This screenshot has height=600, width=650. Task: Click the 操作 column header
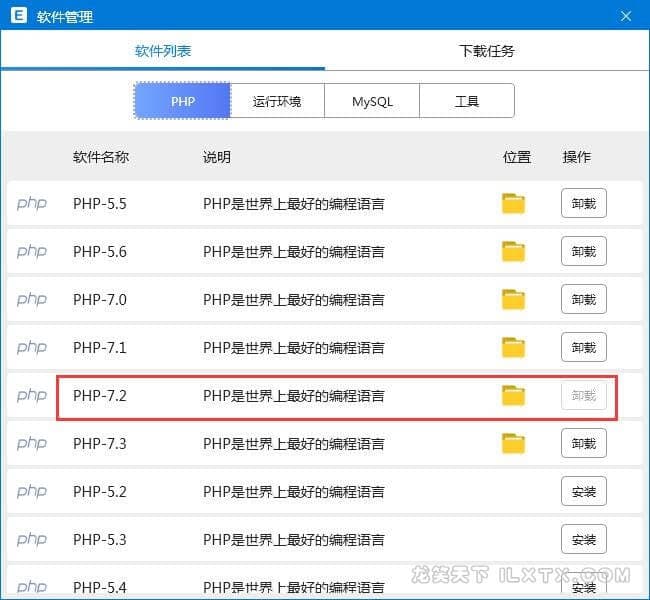577,157
